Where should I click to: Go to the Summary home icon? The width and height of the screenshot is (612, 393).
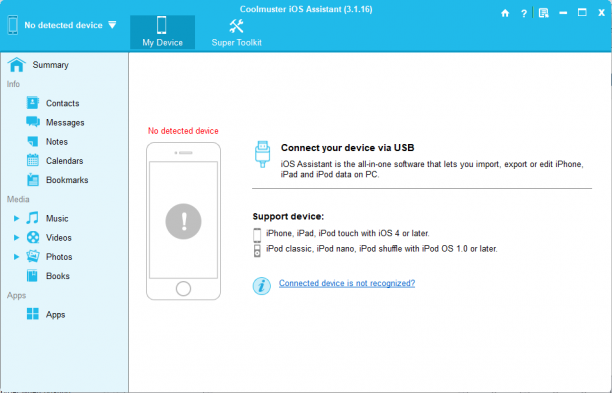pyautogui.click(x=16, y=65)
